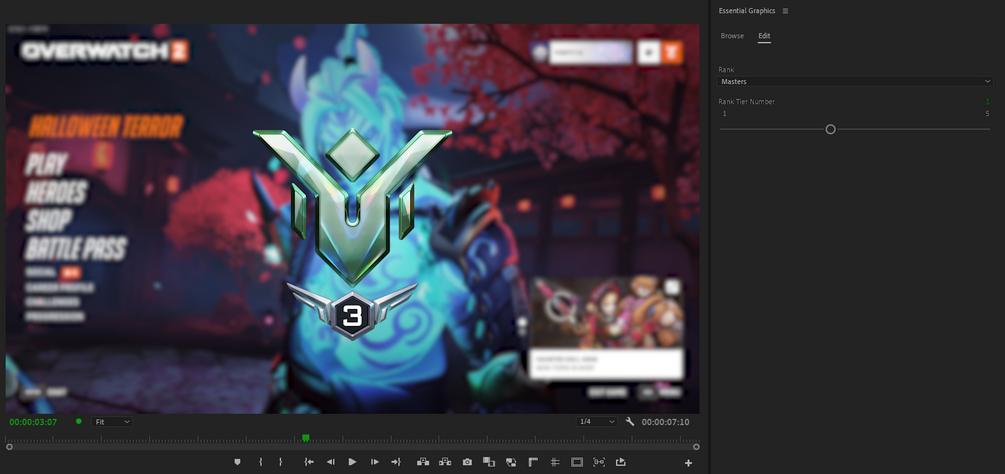The width and height of the screenshot is (1005, 474).
Task: Click the Rank Tier Number label
Action: (747, 102)
